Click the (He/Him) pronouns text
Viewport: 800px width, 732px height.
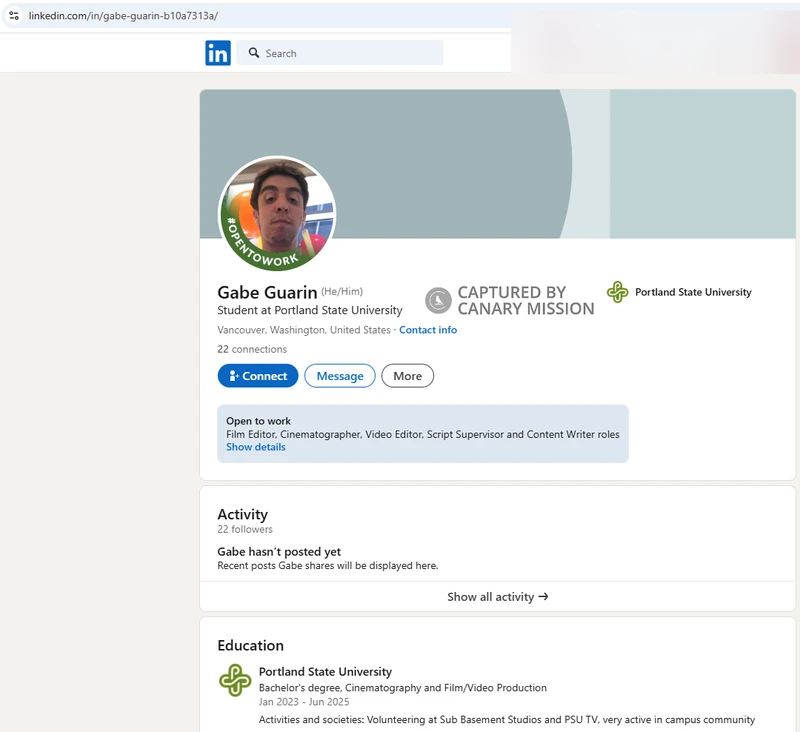coord(342,291)
